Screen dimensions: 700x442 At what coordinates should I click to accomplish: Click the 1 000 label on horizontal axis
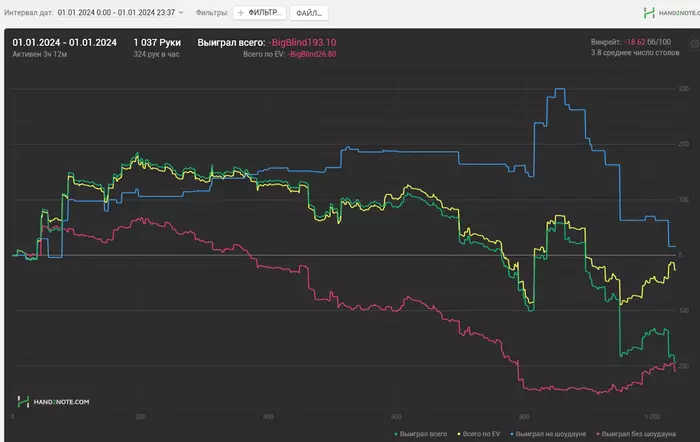pos(652,417)
